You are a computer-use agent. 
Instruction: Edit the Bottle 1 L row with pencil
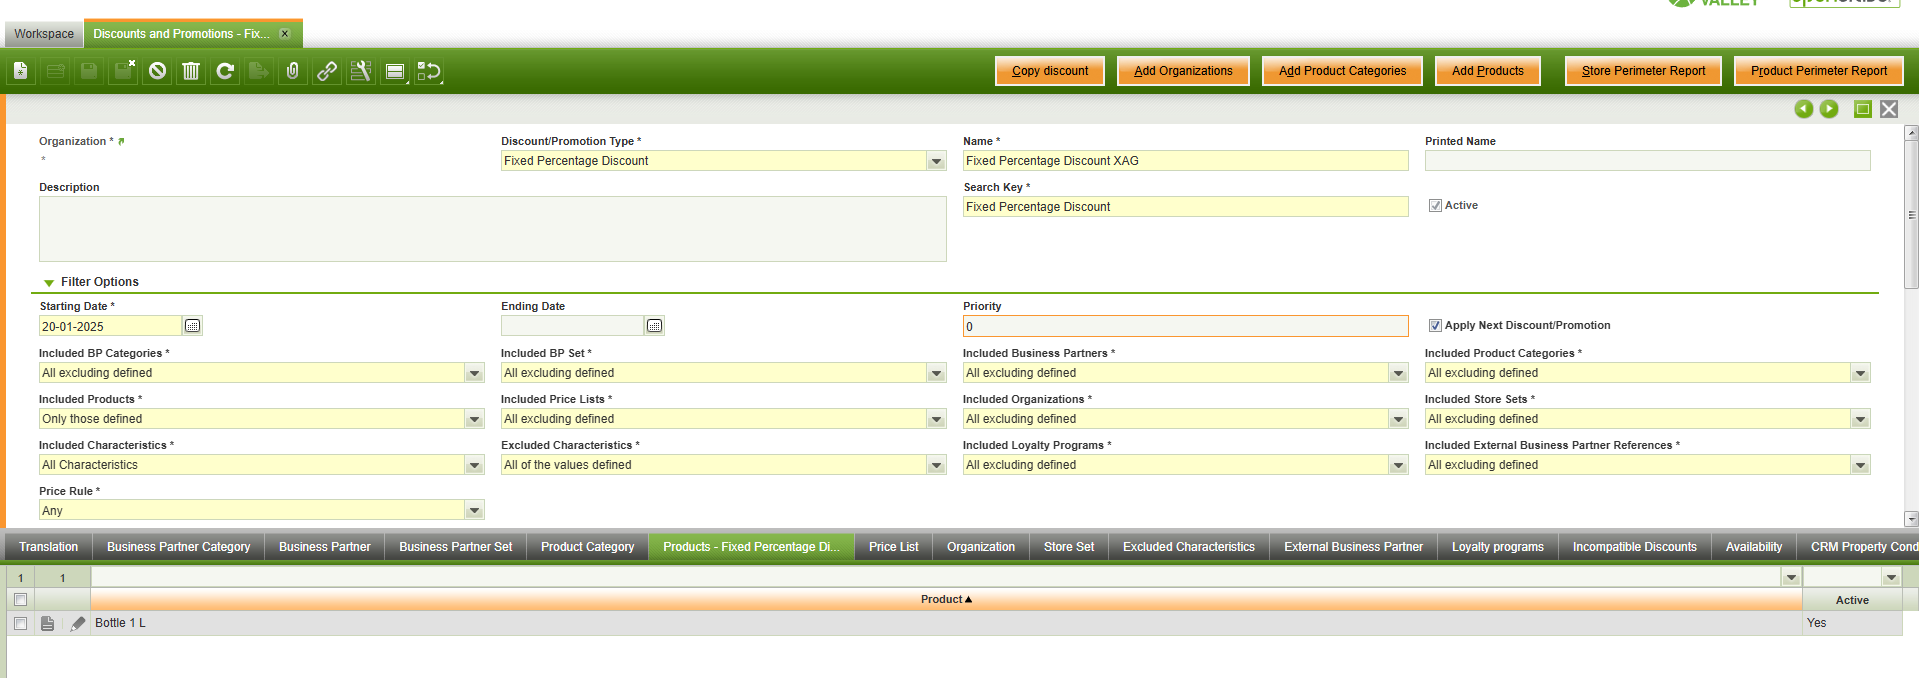78,623
